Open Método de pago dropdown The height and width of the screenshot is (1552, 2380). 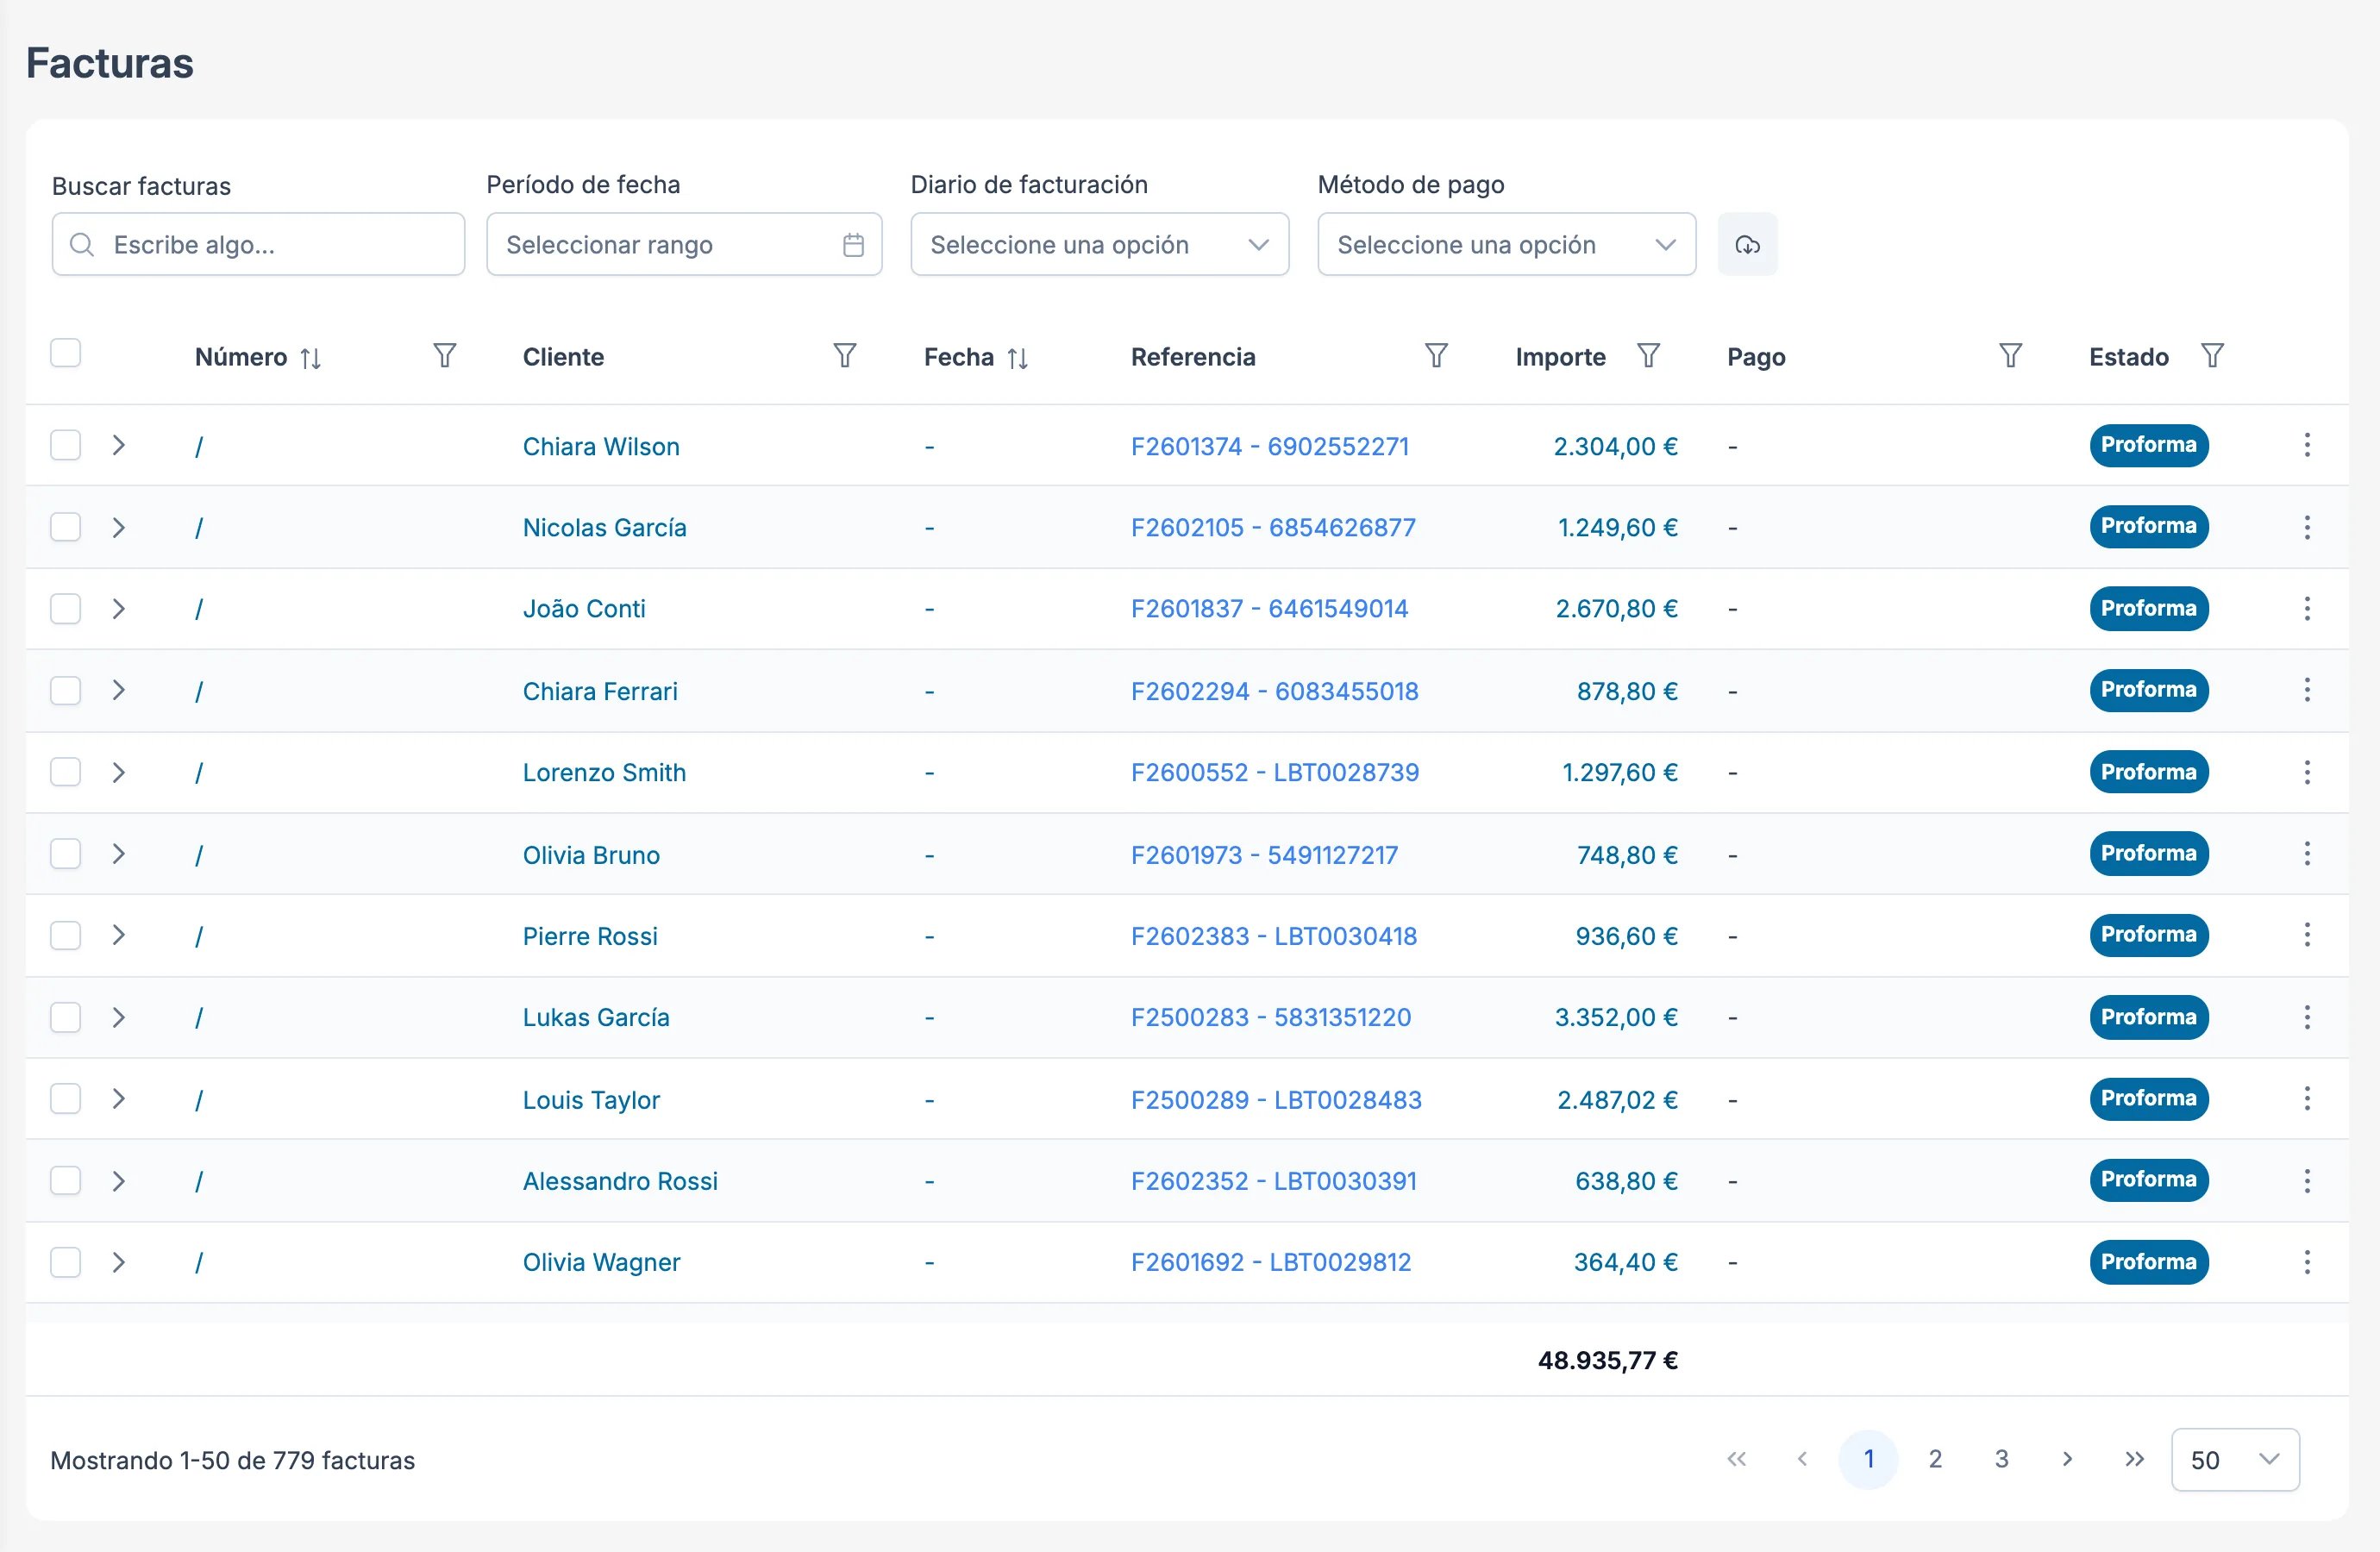(x=1506, y=244)
